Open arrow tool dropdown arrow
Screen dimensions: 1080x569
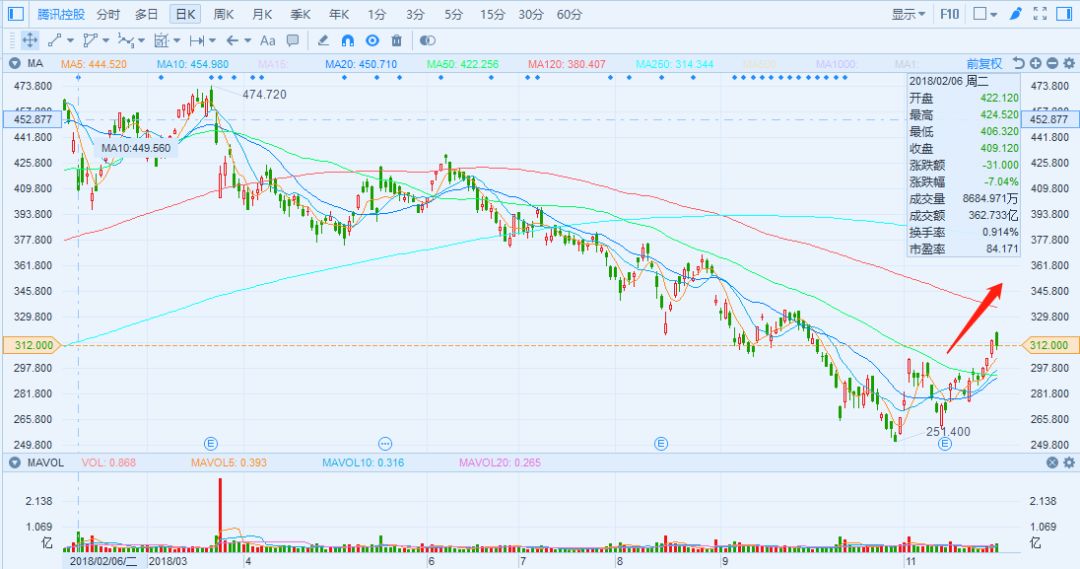coord(247,41)
